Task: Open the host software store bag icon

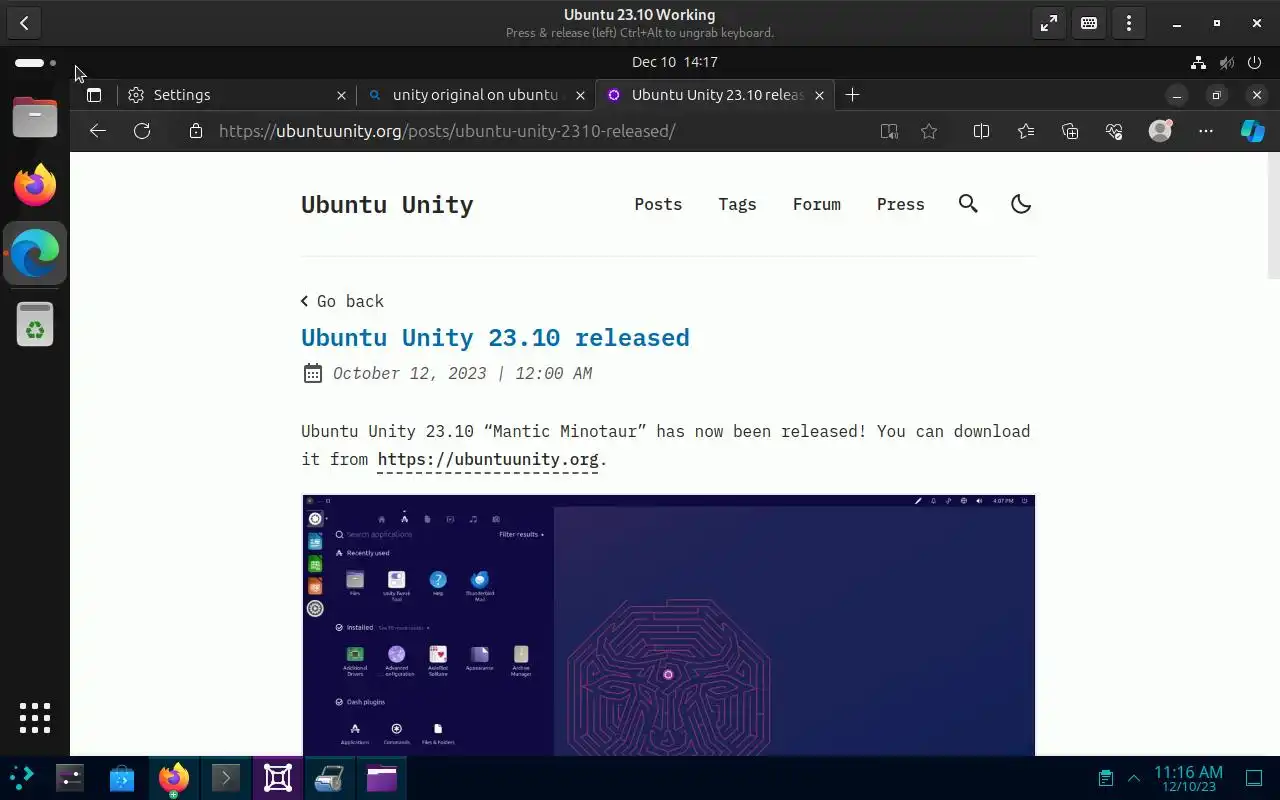Action: point(122,778)
